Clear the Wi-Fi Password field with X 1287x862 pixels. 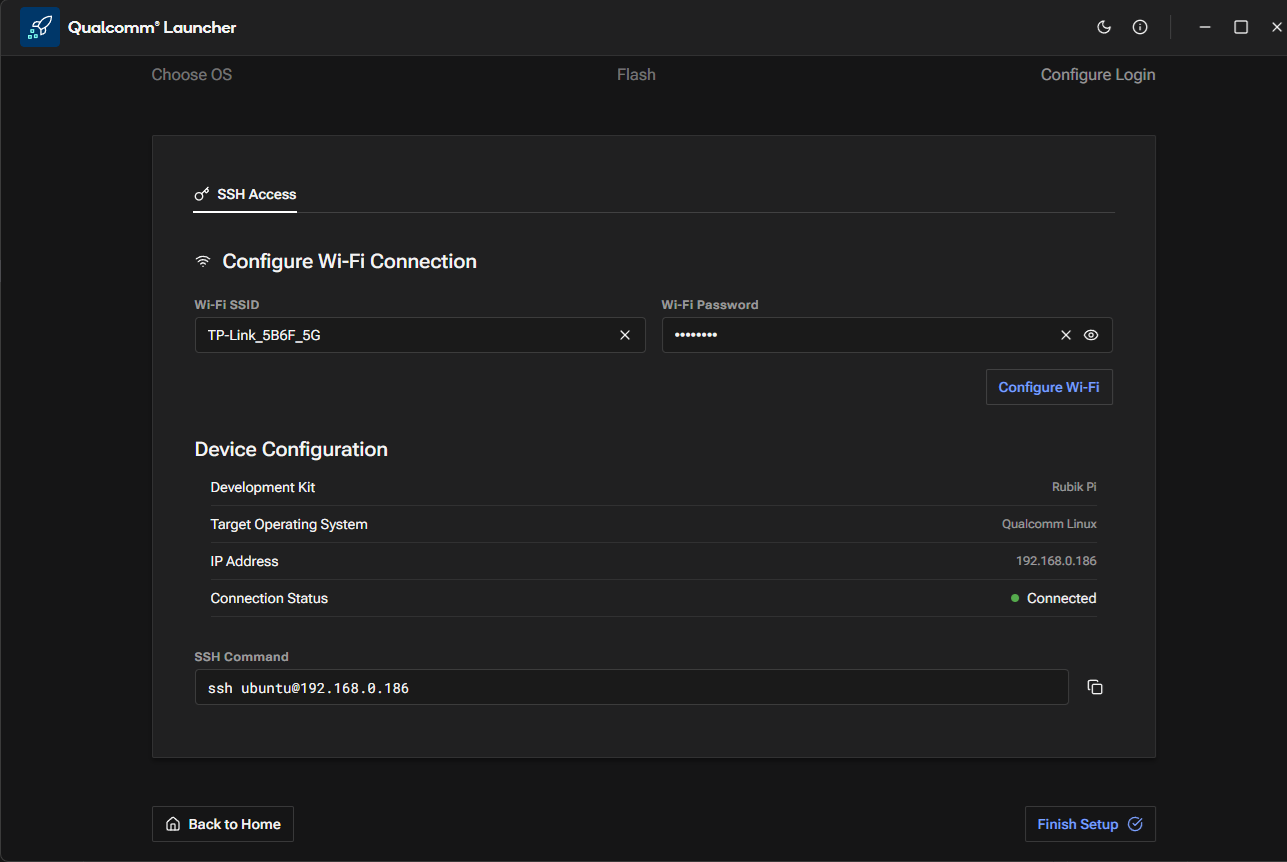click(x=1066, y=335)
